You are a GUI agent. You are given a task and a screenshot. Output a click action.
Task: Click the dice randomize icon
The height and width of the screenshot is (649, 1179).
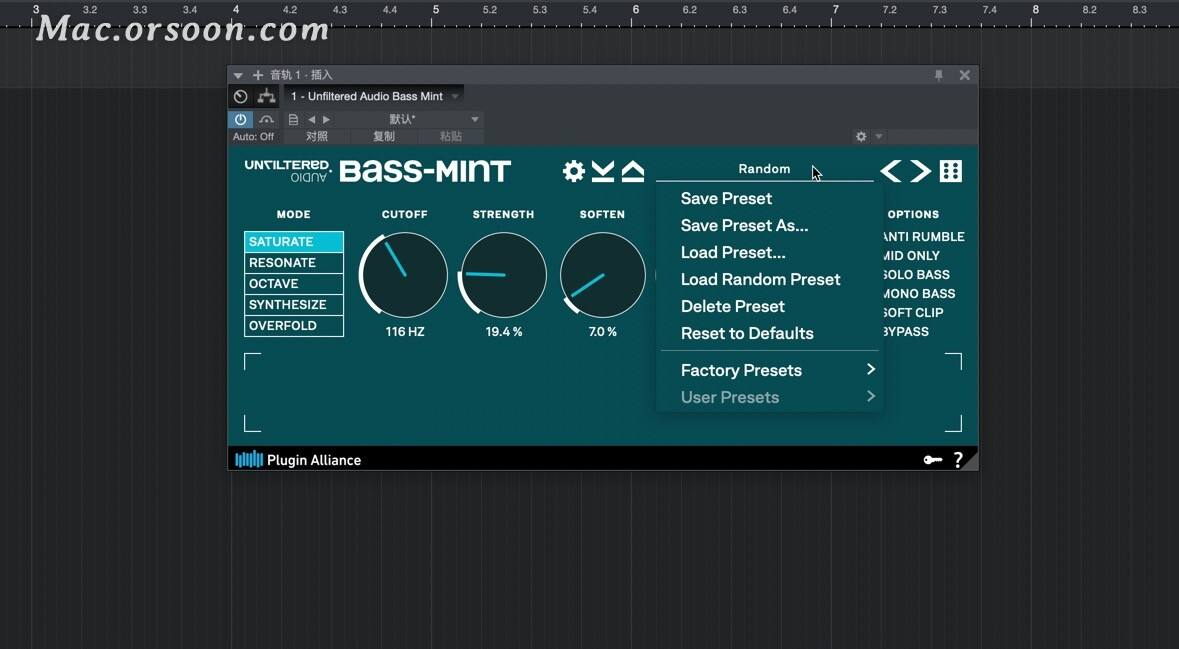(951, 171)
